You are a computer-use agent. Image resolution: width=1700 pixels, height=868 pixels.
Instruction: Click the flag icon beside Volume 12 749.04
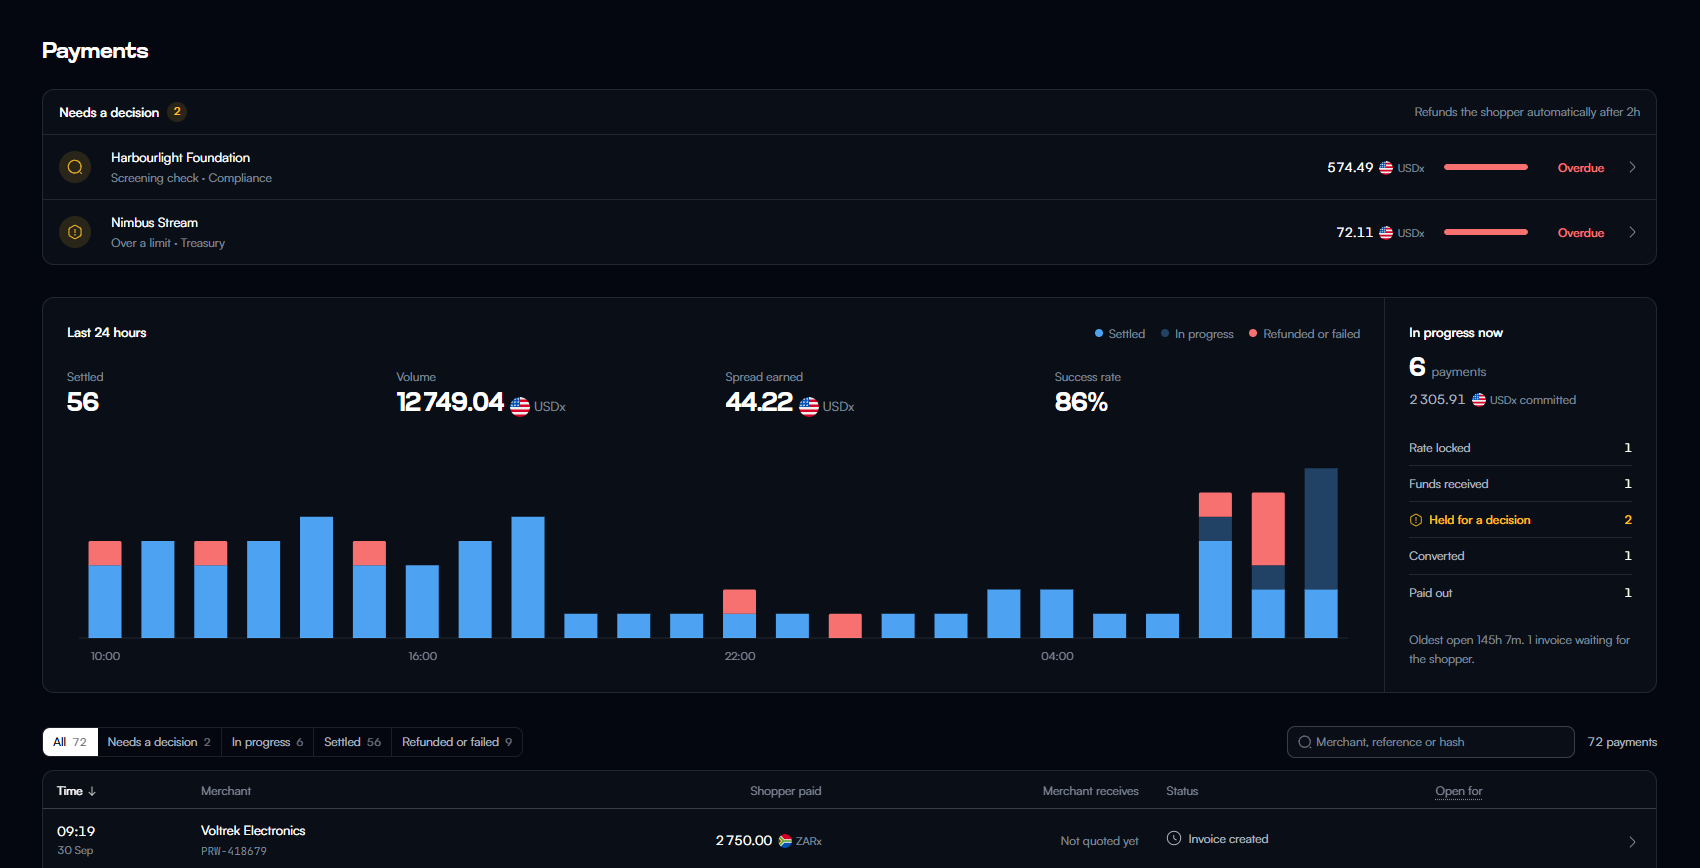tap(520, 406)
